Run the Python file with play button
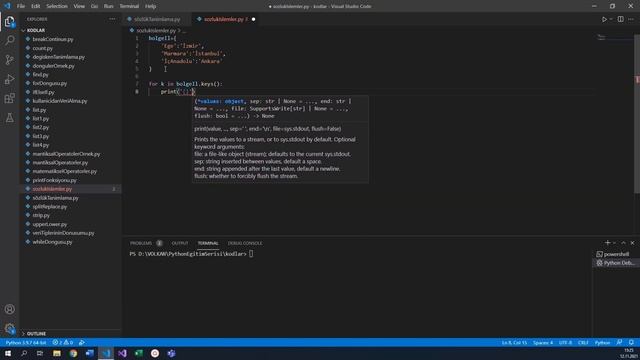The image size is (640, 360). [x=604, y=19]
